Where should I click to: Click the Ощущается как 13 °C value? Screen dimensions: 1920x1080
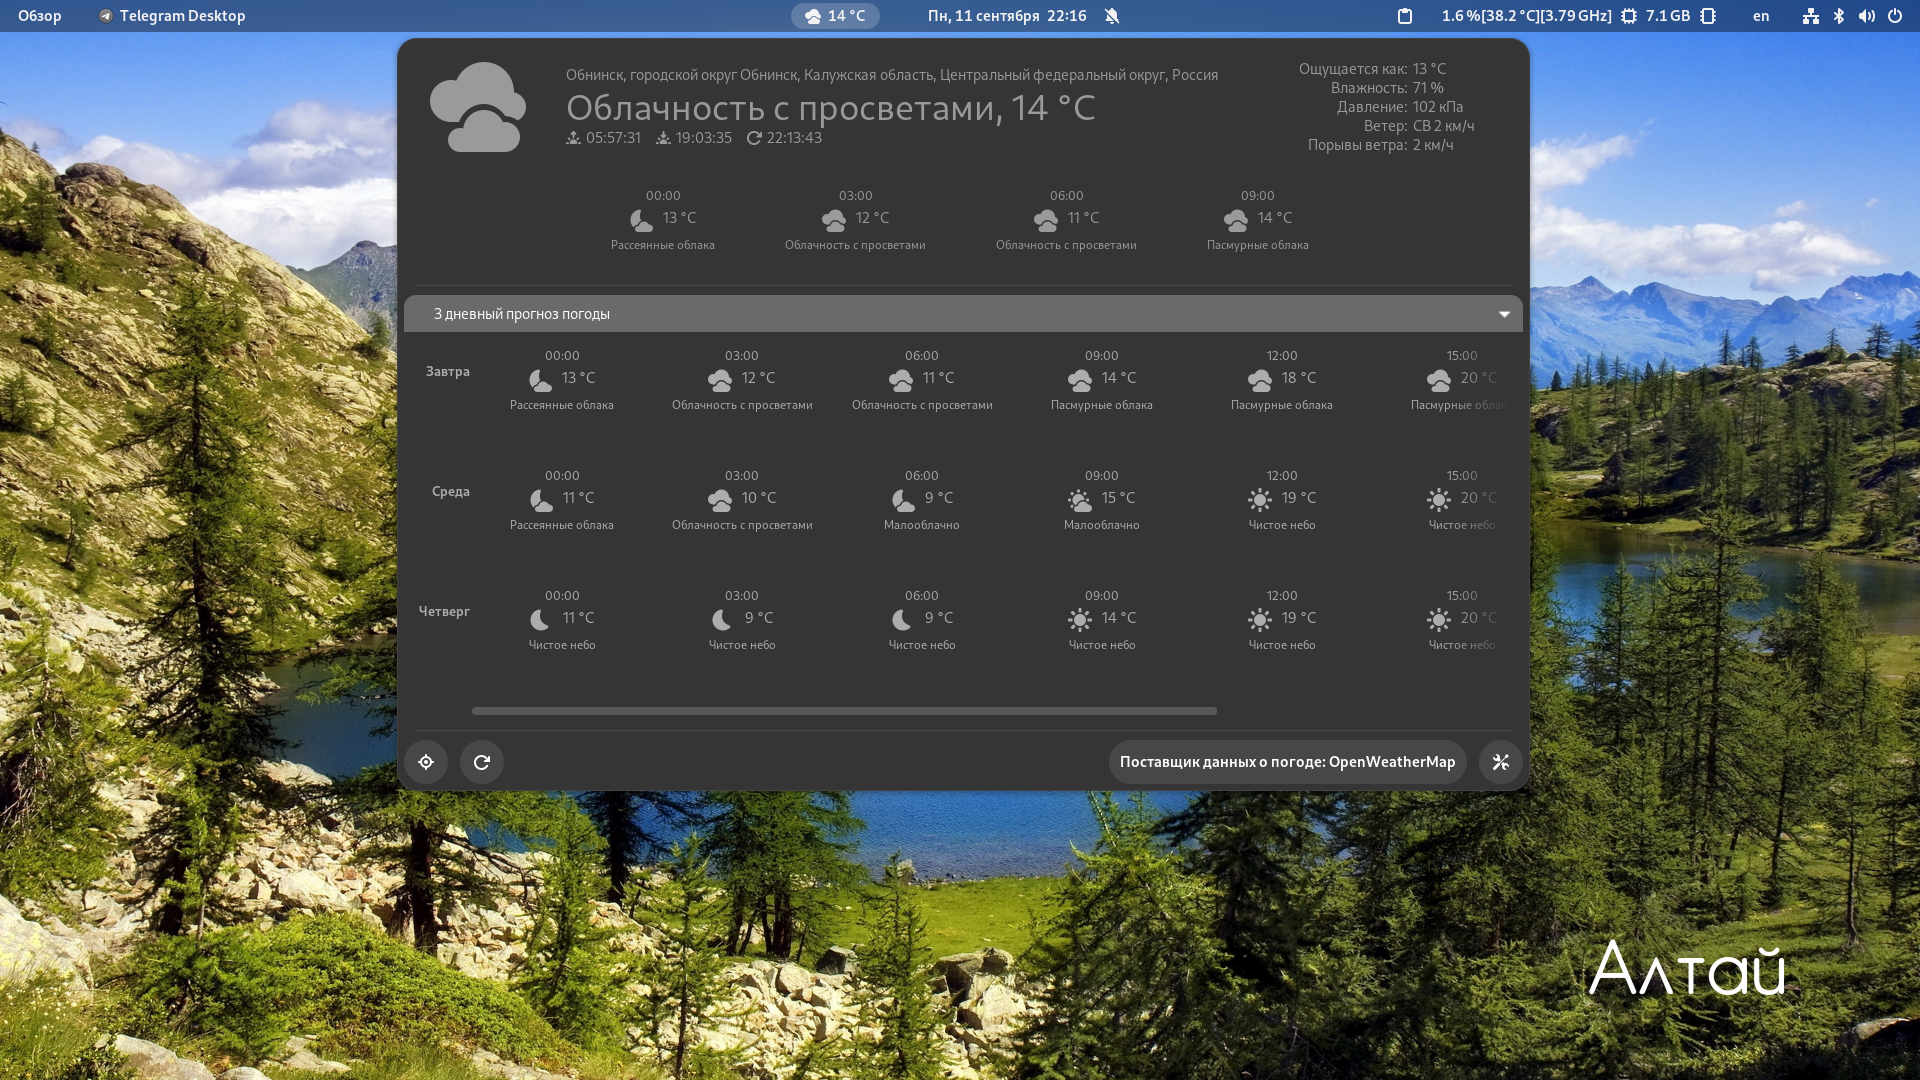[1429, 69]
